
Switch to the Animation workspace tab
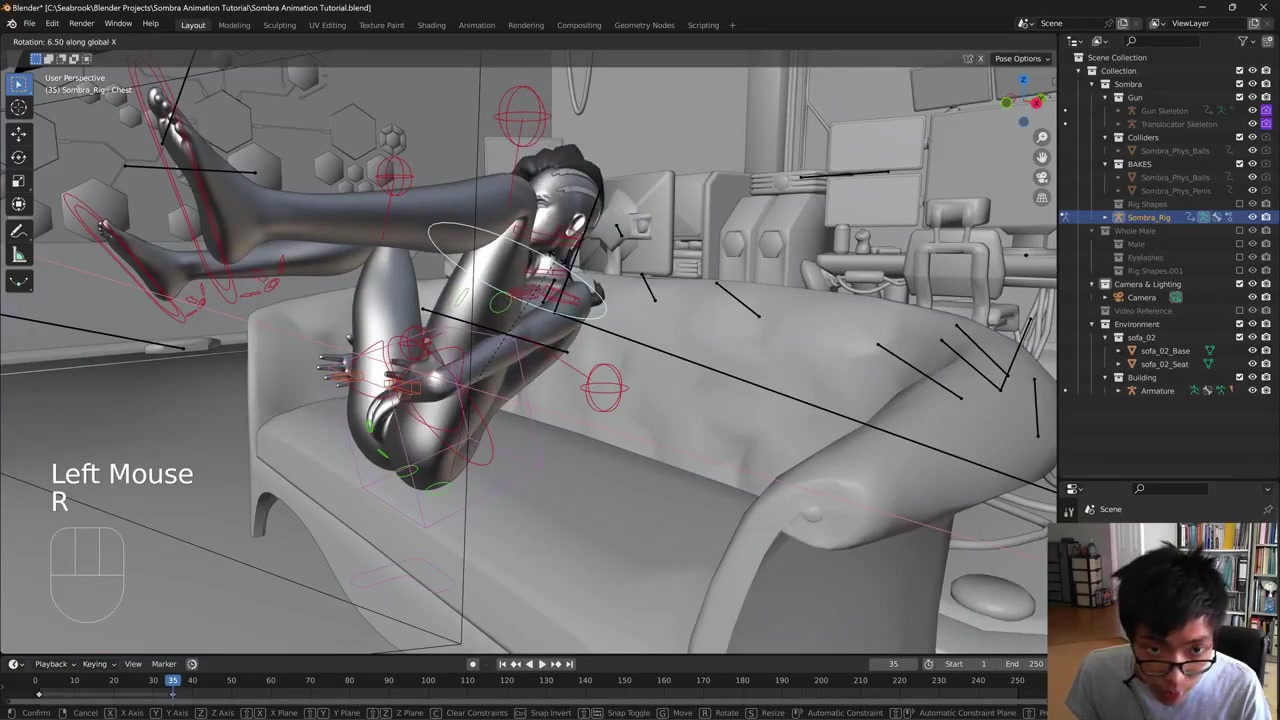[476, 25]
